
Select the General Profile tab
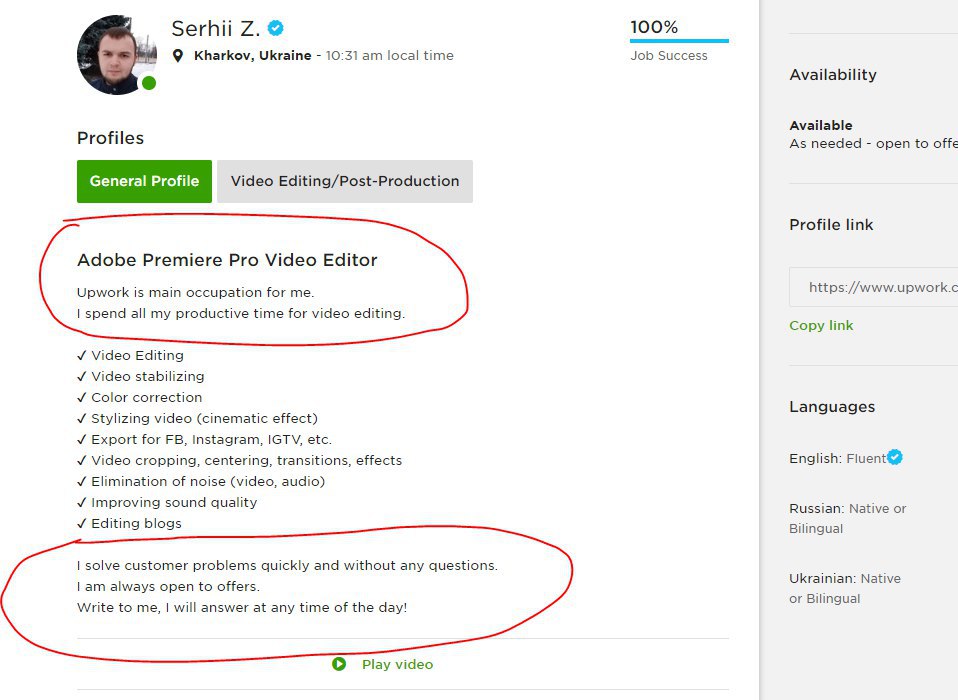[144, 181]
